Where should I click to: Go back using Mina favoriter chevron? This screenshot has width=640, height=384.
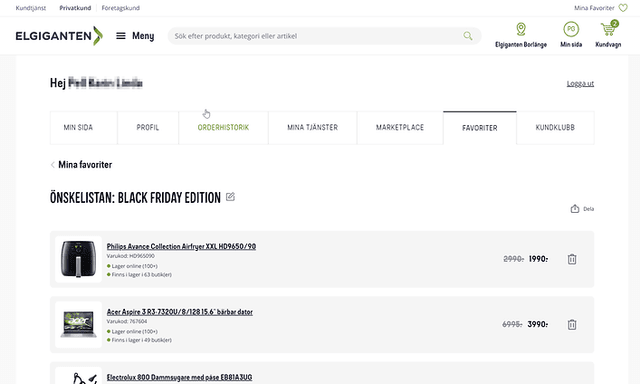pos(53,165)
